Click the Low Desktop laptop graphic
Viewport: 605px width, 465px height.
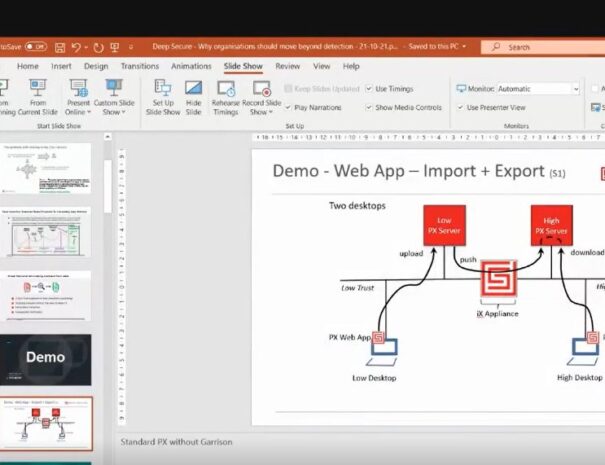[x=384, y=352]
